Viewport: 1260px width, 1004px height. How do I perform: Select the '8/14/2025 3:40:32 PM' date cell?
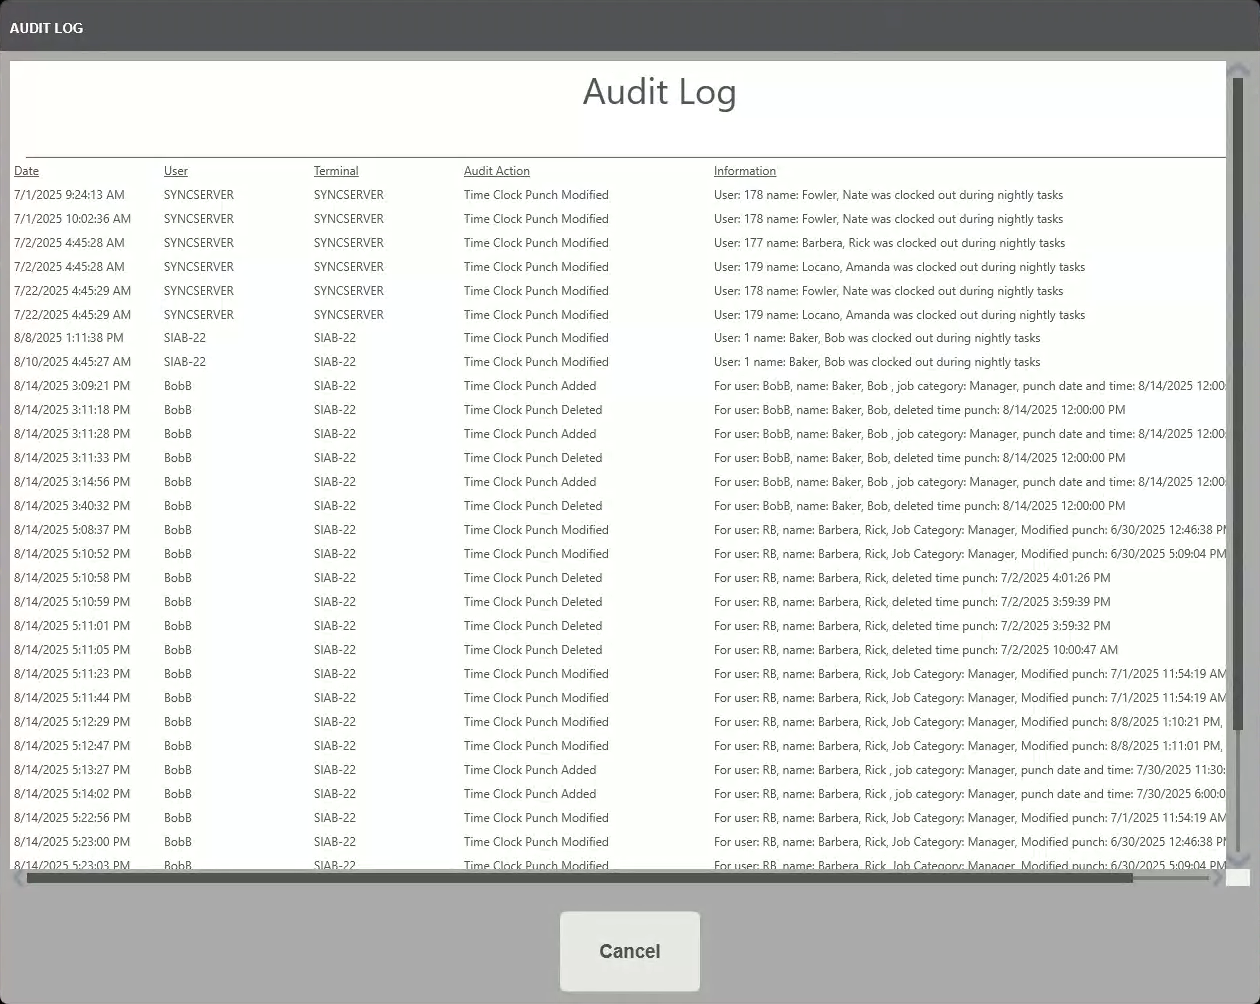pos(72,506)
